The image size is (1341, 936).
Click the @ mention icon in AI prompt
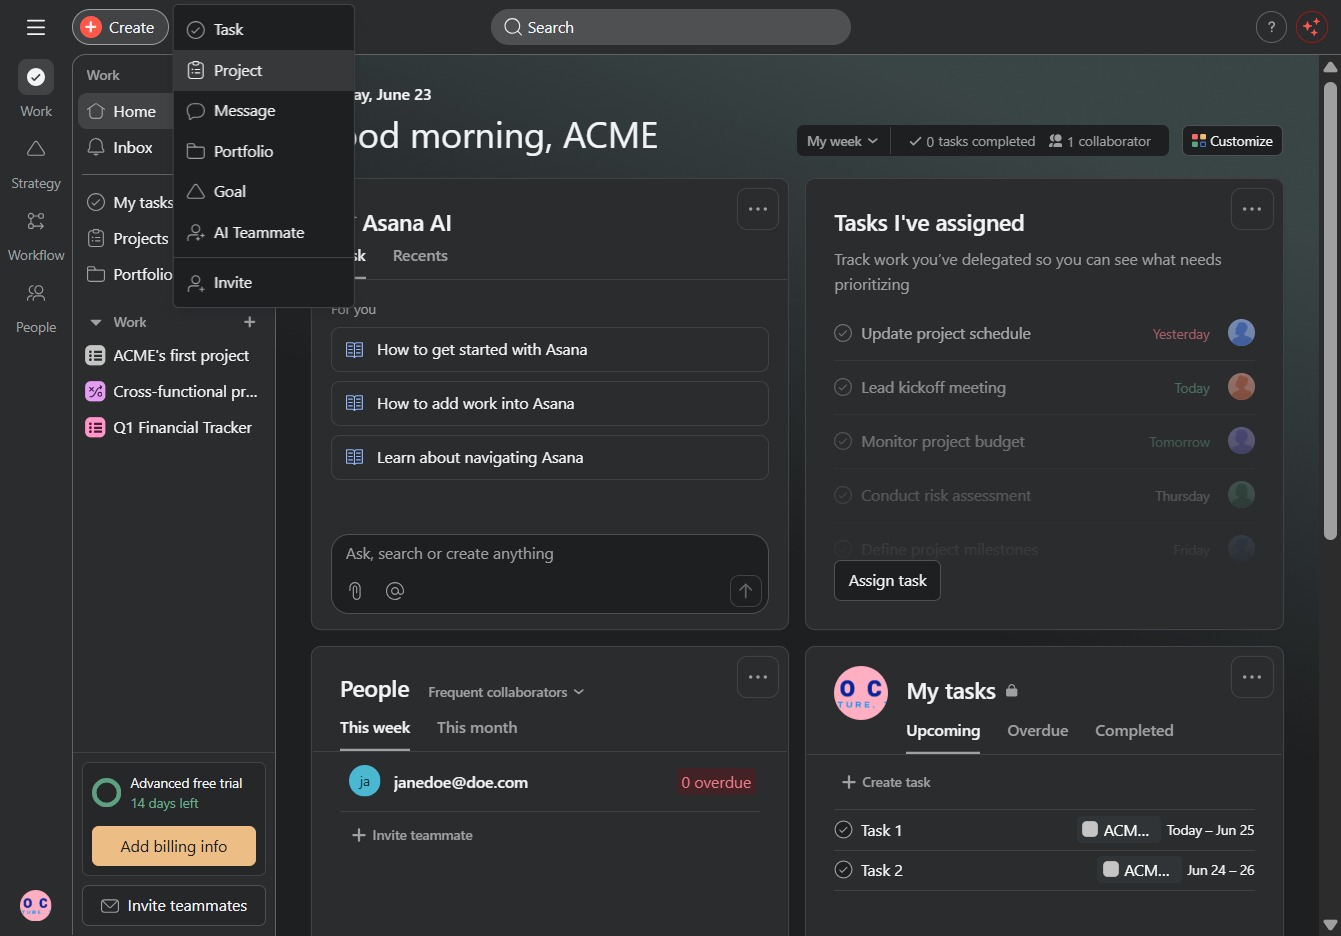[x=395, y=591]
